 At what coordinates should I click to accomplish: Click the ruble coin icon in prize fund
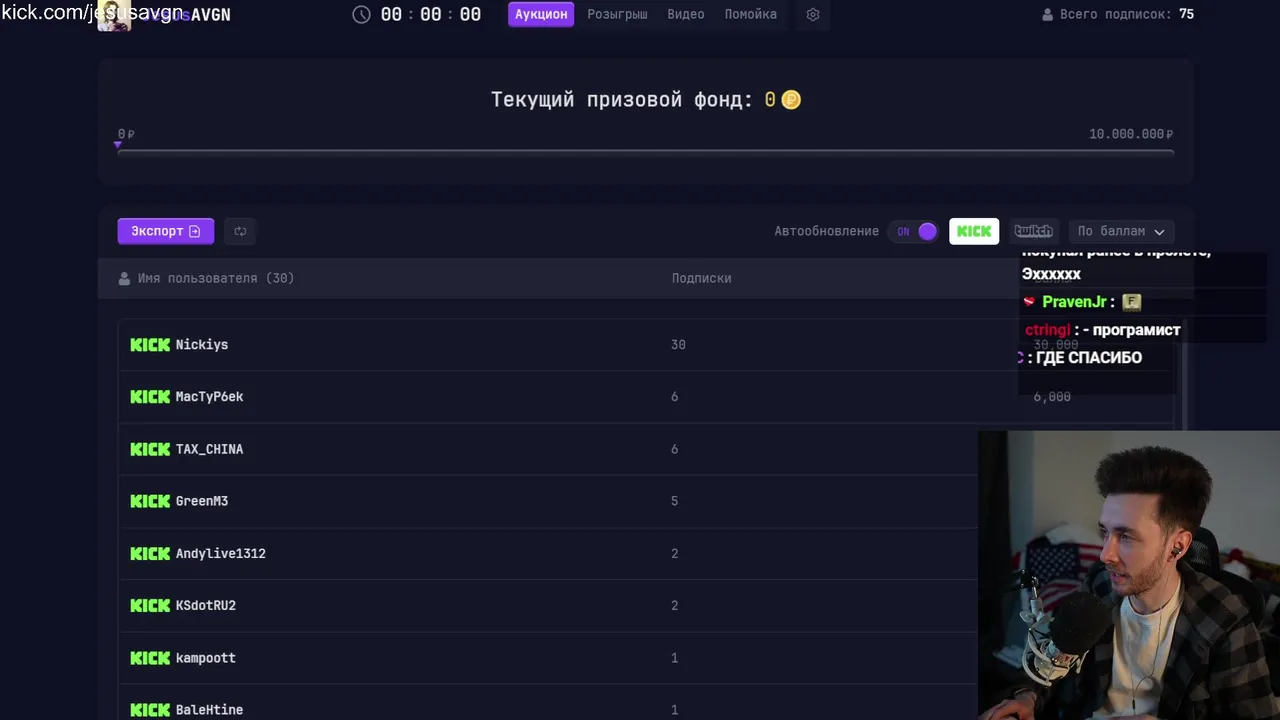point(791,100)
